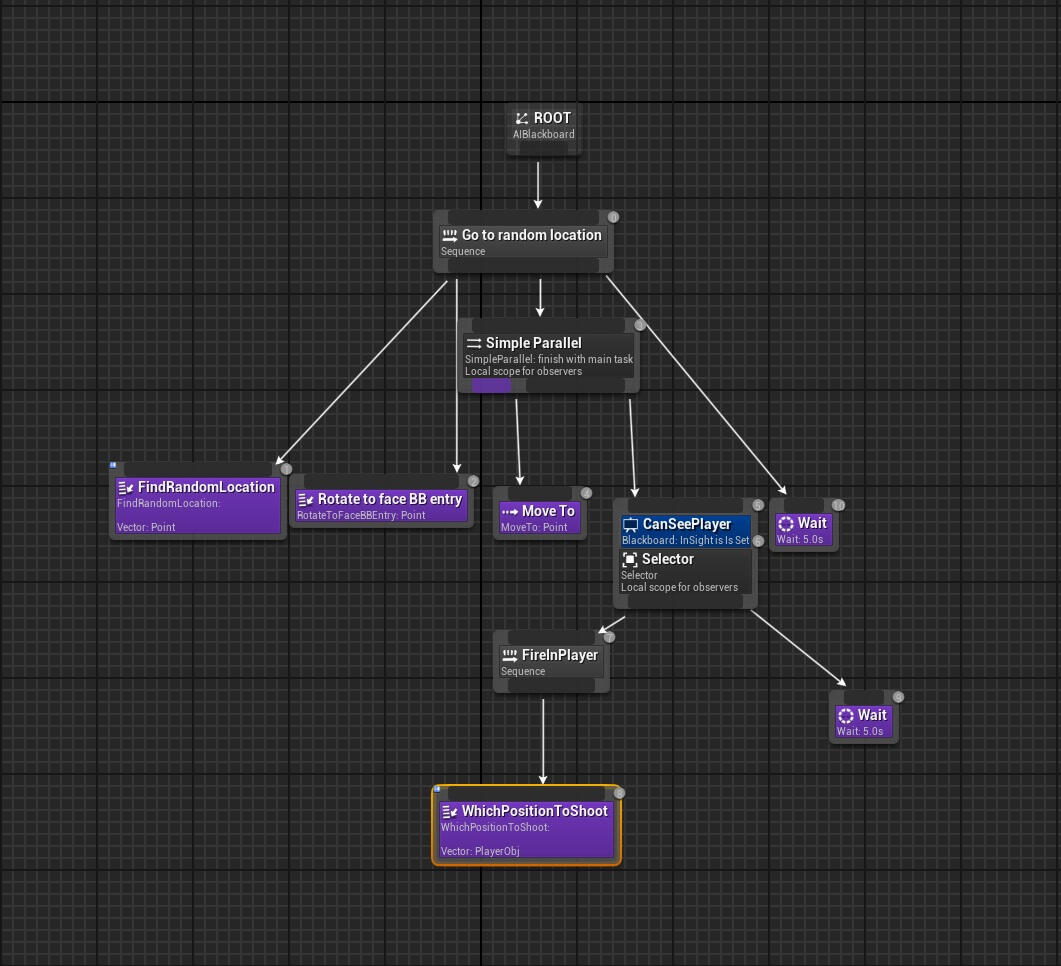Select the Selector composite icon
The image size is (1061, 966).
click(x=630, y=560)
